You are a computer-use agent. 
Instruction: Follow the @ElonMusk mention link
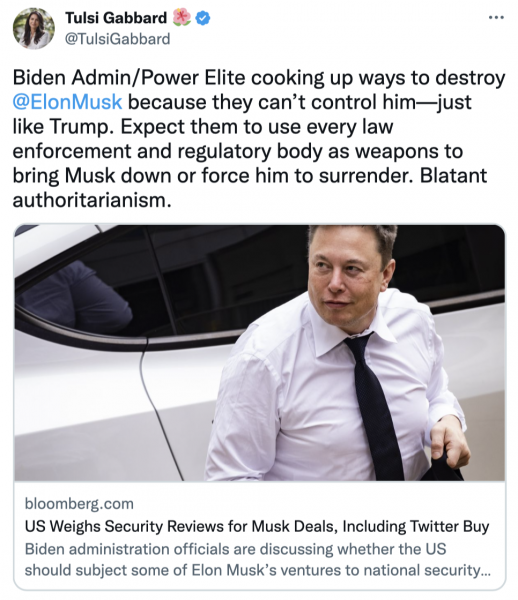click(x=67, y=102)
